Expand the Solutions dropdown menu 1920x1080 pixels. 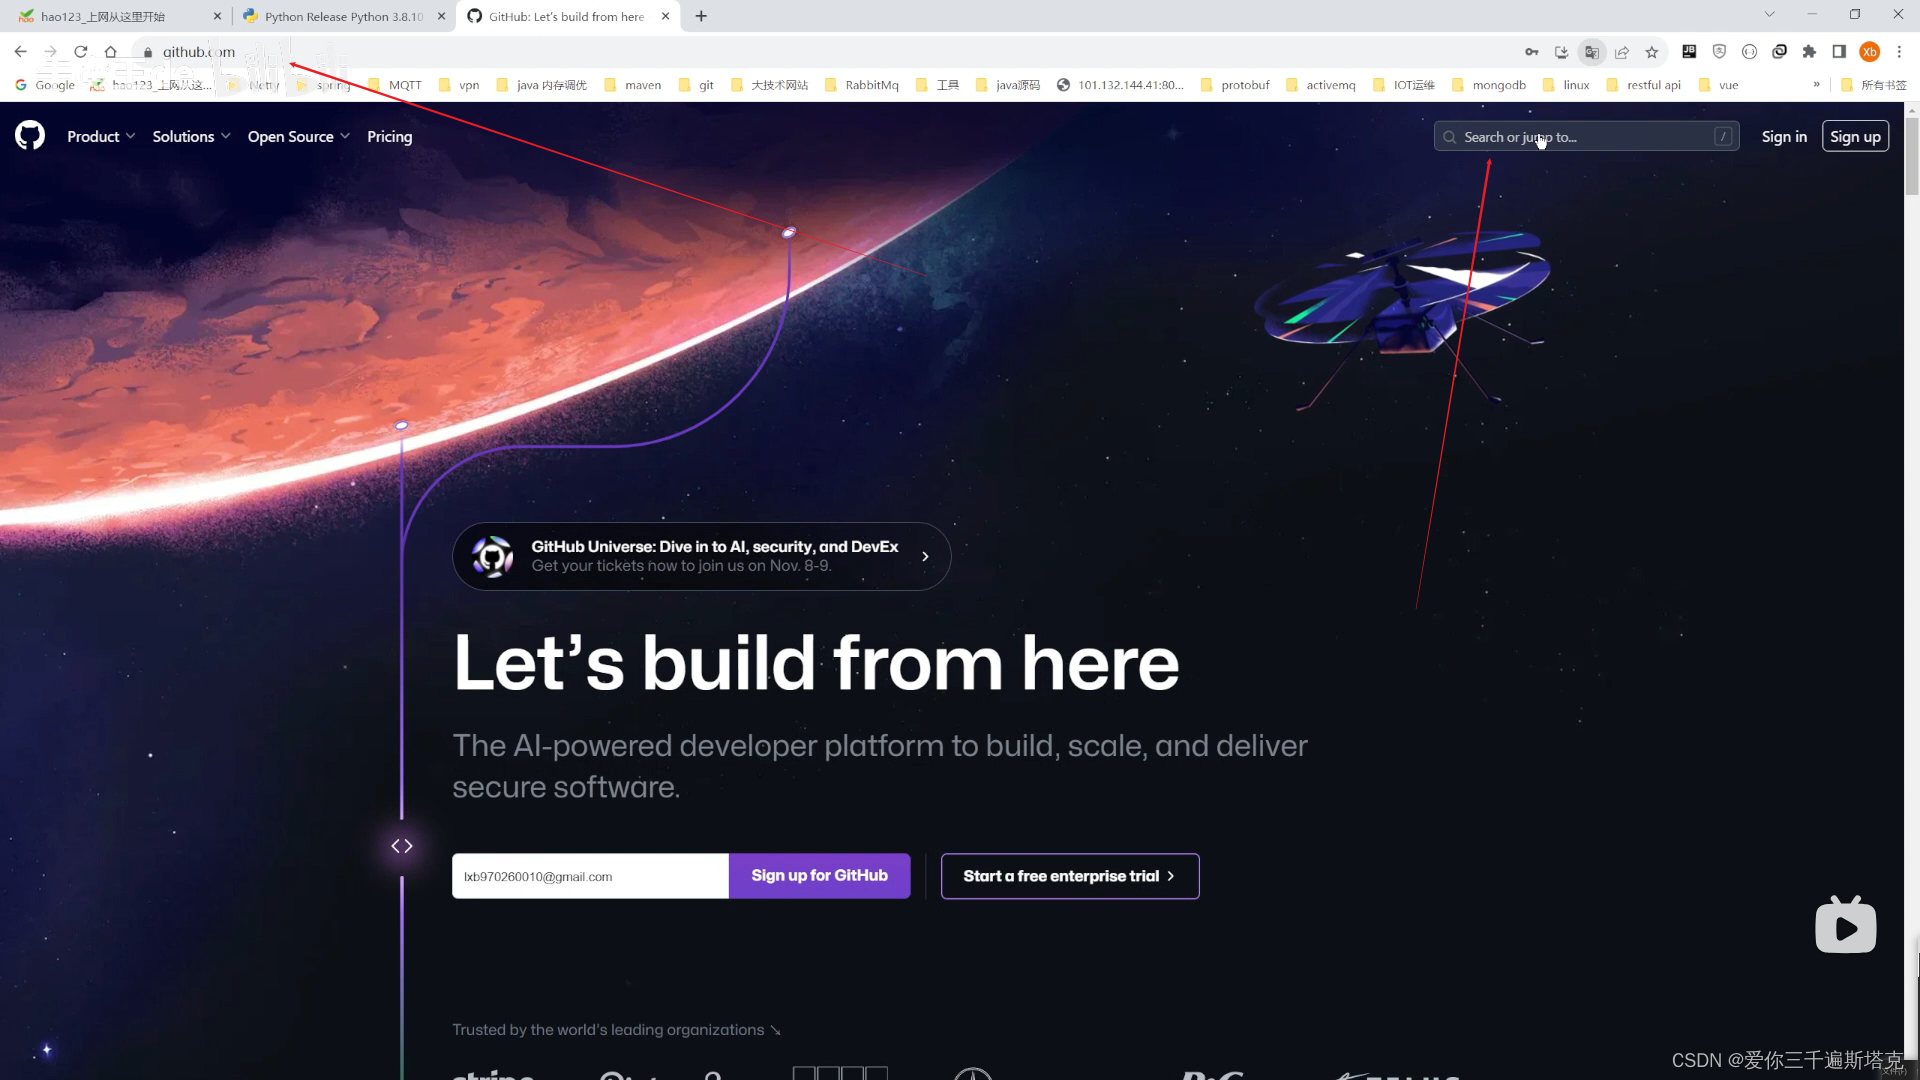coord(191,137)
